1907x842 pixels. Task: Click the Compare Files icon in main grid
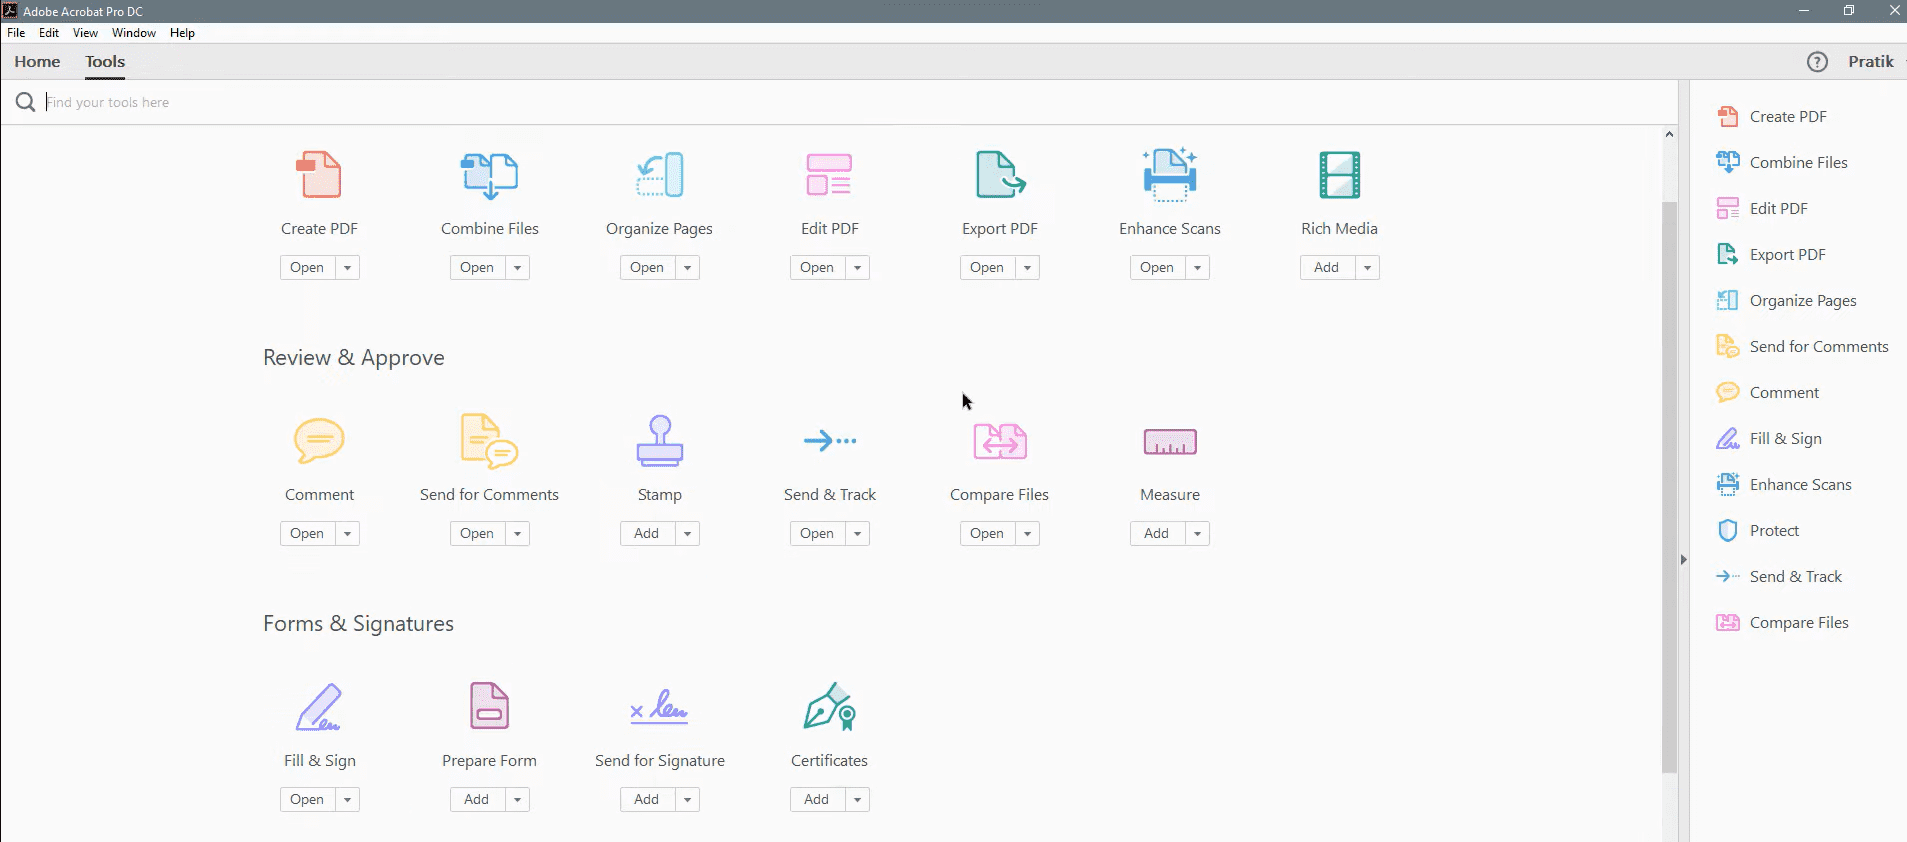click(1000, 441)
